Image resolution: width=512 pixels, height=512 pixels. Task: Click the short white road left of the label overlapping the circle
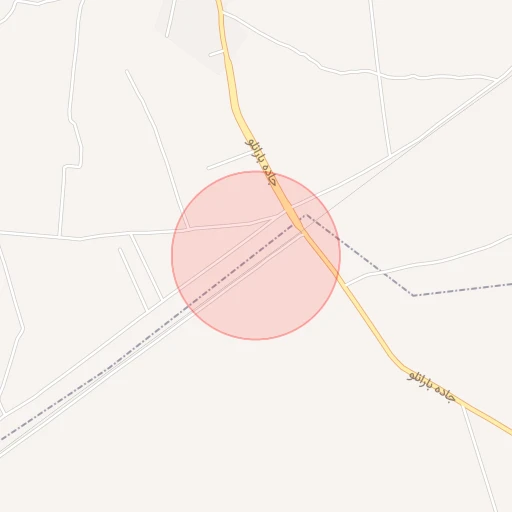(229, 160)
